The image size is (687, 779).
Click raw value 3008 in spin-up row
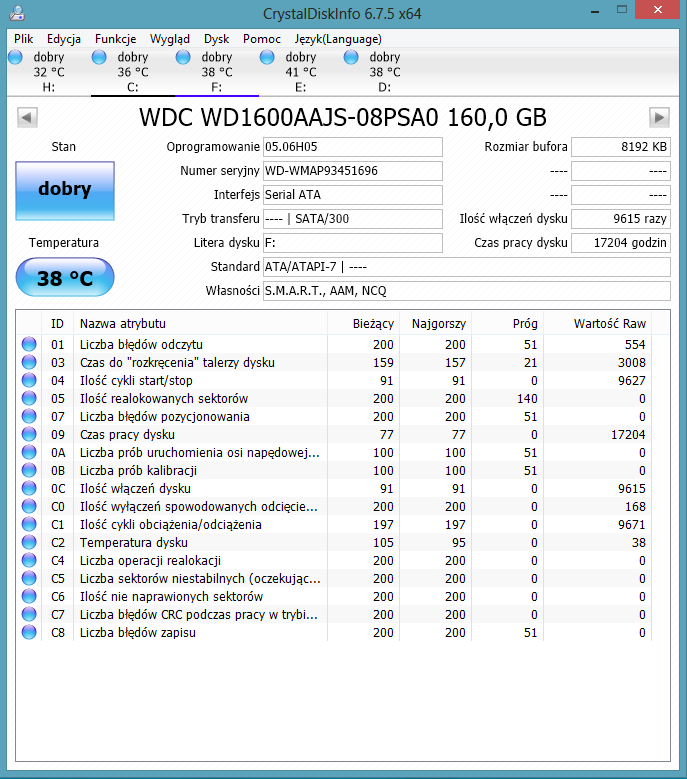pyautogui.click(x=631, y=363)
